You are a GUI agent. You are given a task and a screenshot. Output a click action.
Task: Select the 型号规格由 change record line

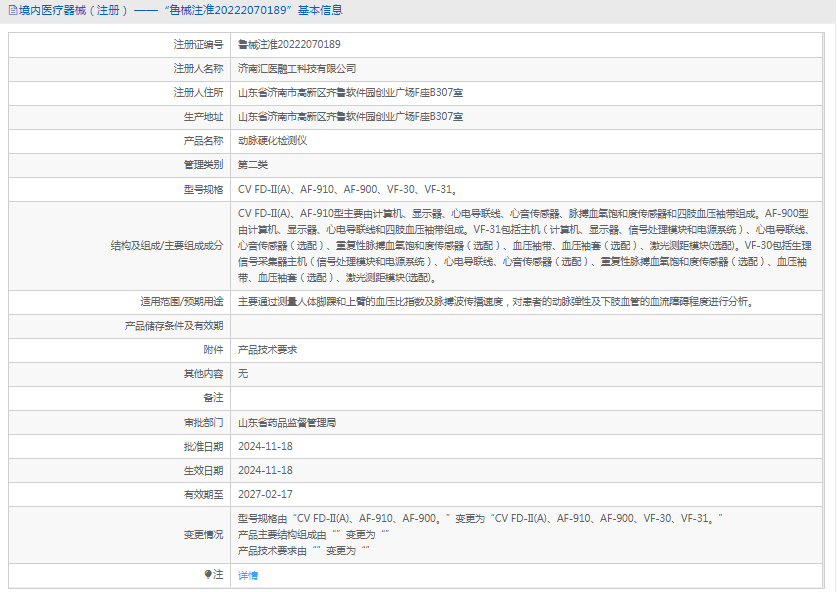pos(480,518)
